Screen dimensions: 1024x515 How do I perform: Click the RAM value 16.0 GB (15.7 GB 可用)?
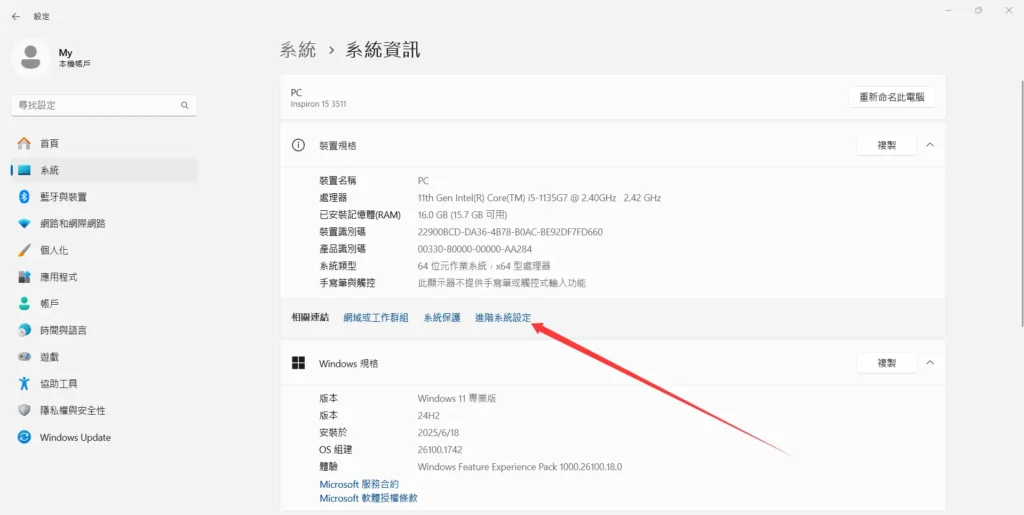(462, 215)
